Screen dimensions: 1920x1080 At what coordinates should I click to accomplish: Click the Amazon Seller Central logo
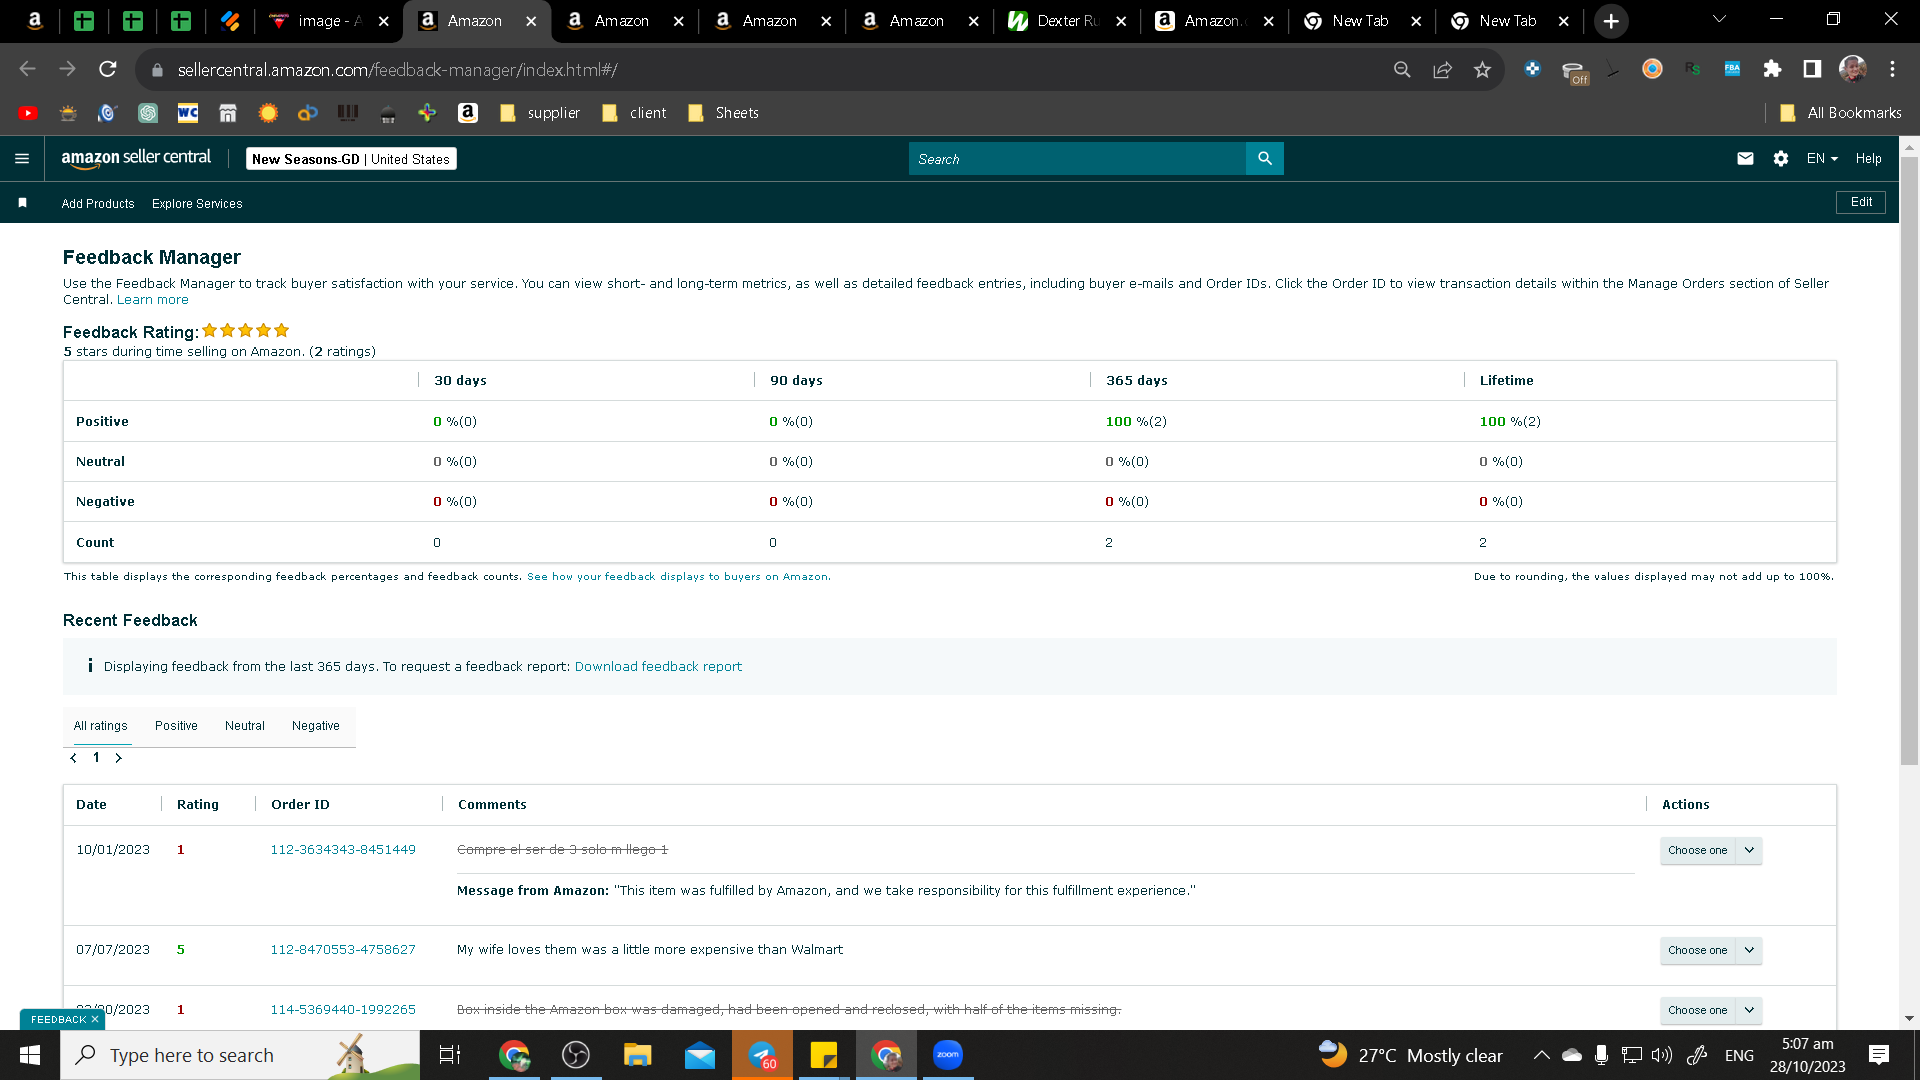click(x=136, y=158)
